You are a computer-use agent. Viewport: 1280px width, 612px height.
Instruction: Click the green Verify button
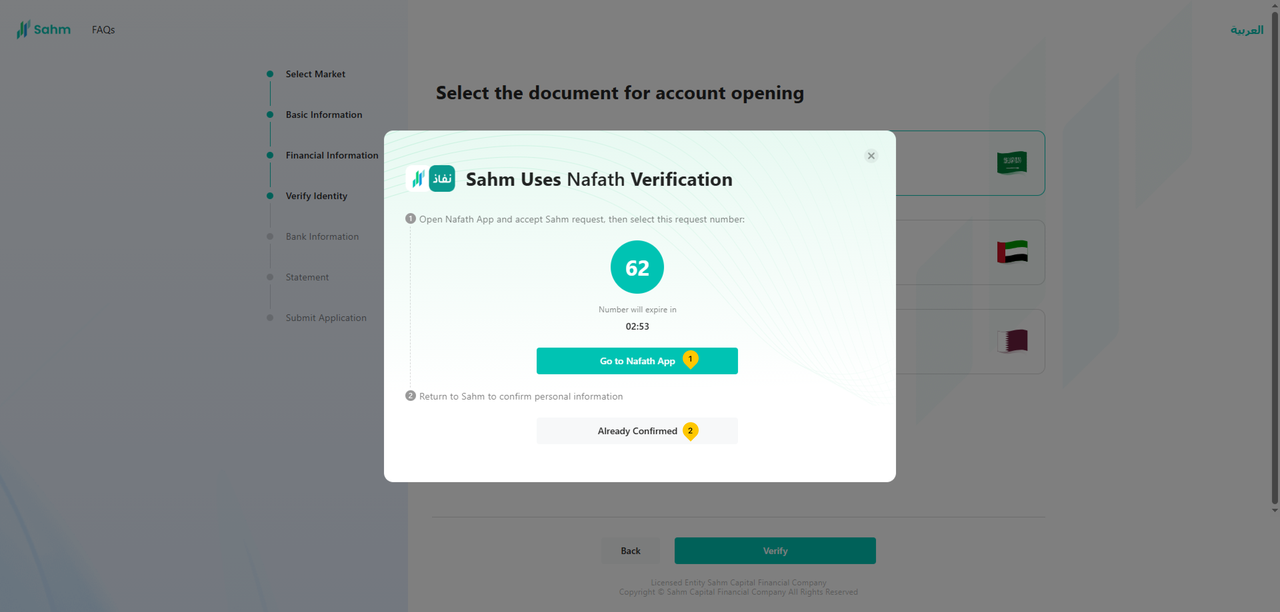coord(775,551)
